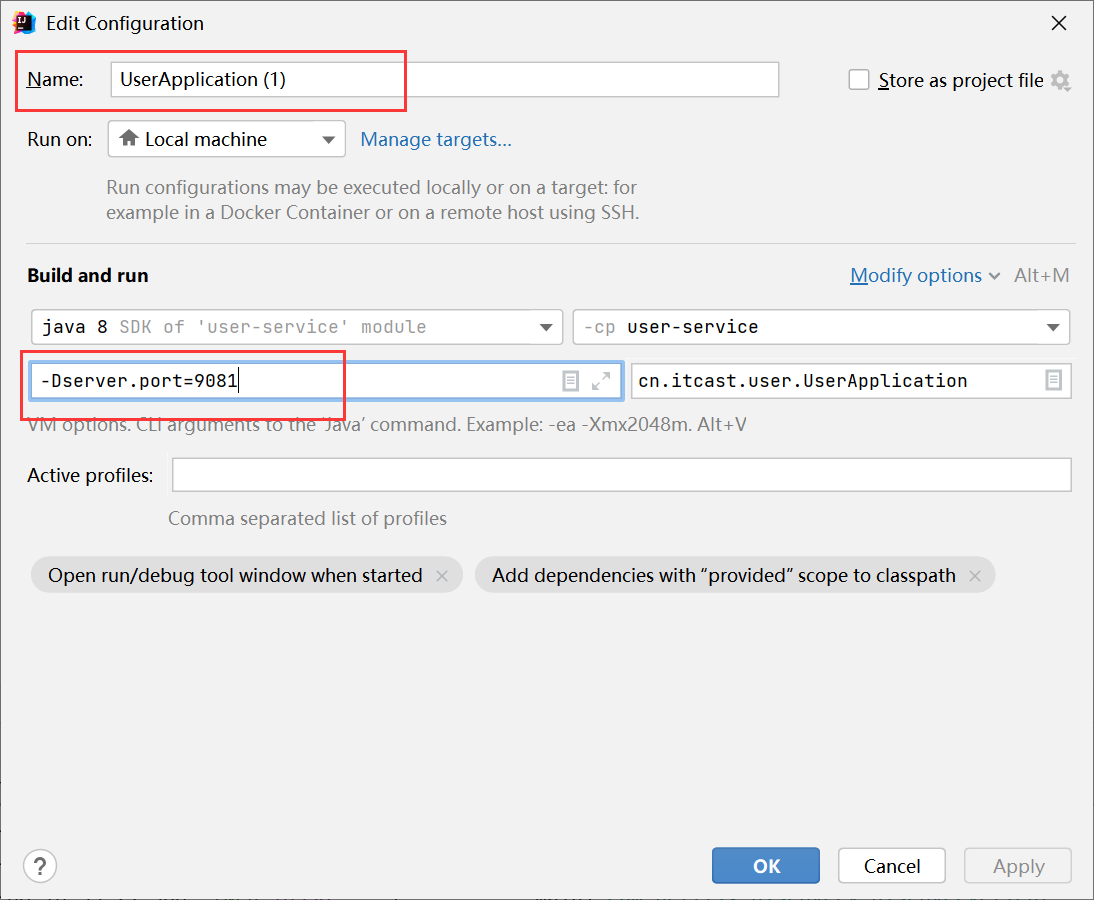Expand the VM options field with the expand icon
The image size is (1094, 900).
[601, 381]
